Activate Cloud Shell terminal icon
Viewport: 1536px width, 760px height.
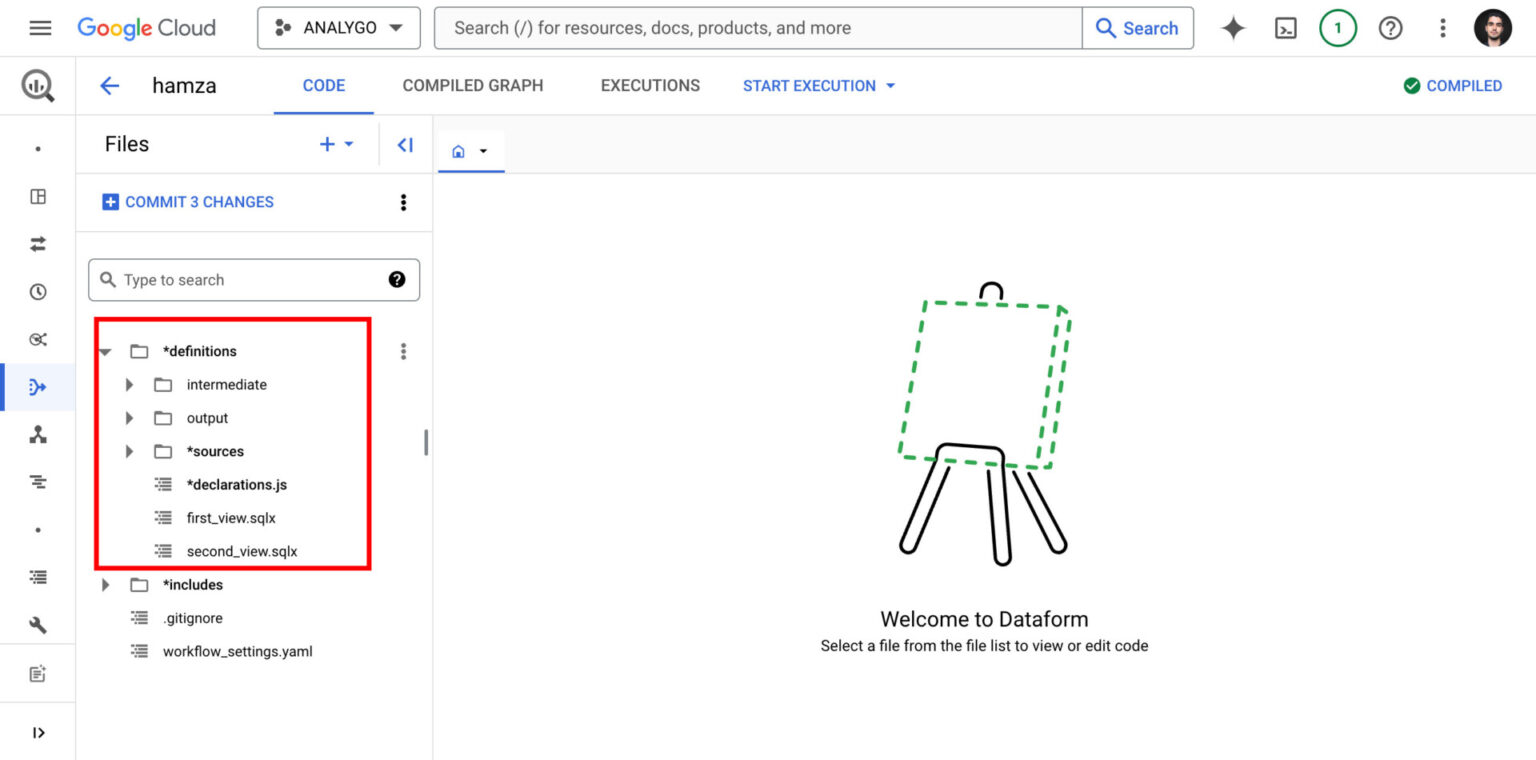coord(1286,28)
